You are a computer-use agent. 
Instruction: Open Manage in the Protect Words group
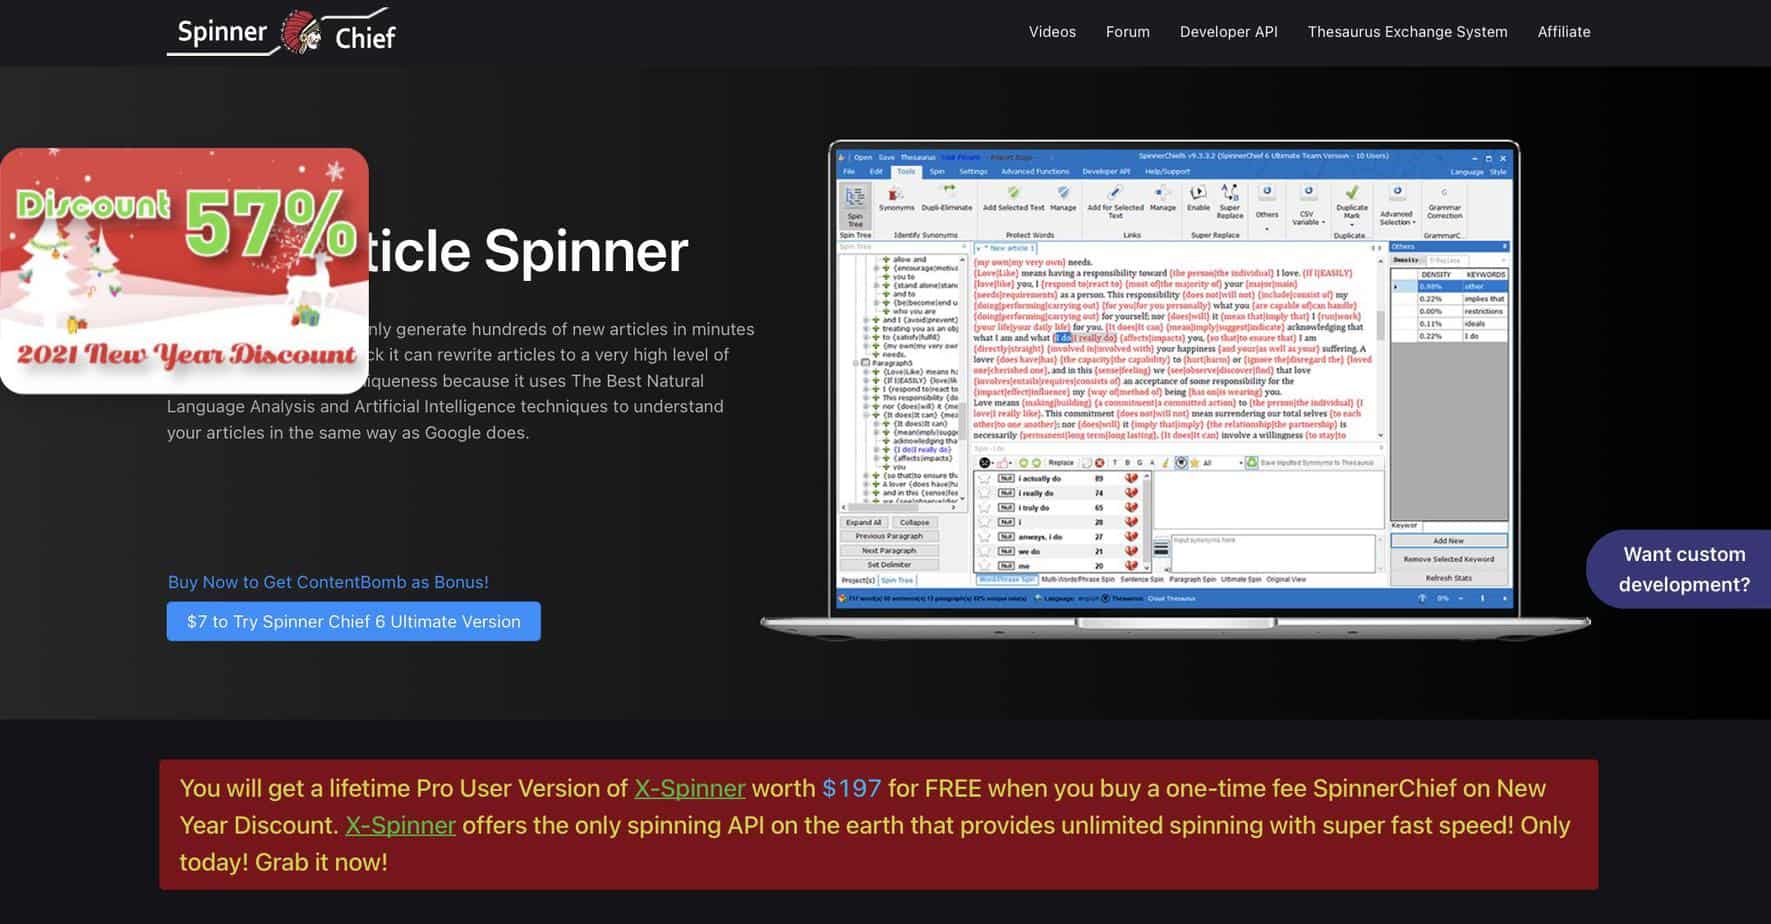pyautogui.click(x=1063, y=199)
